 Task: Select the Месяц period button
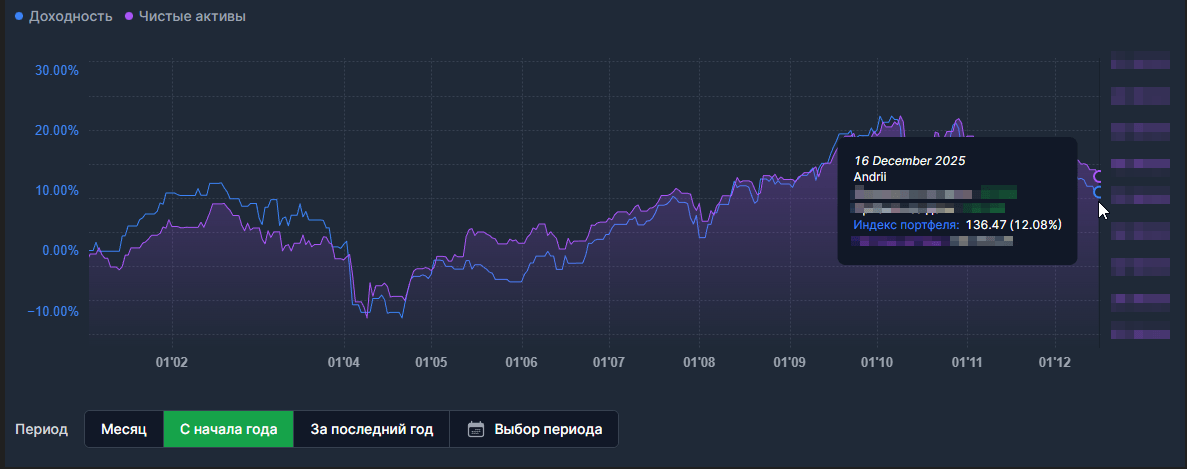coord(123,429)
